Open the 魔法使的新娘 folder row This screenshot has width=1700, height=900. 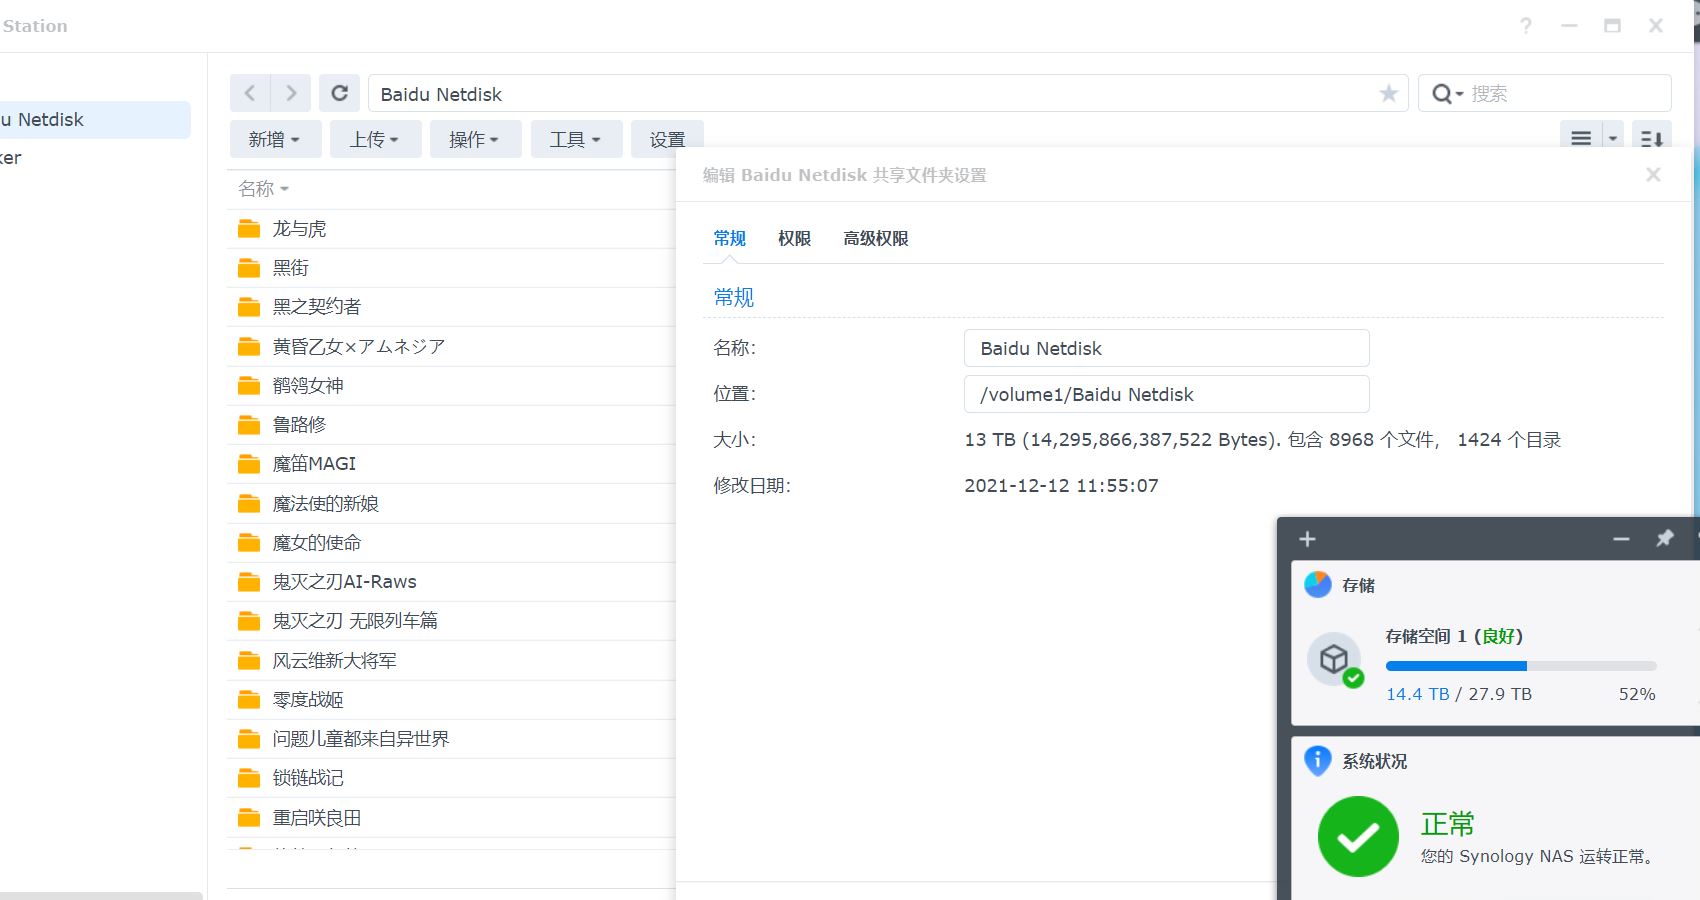point(452,504)
